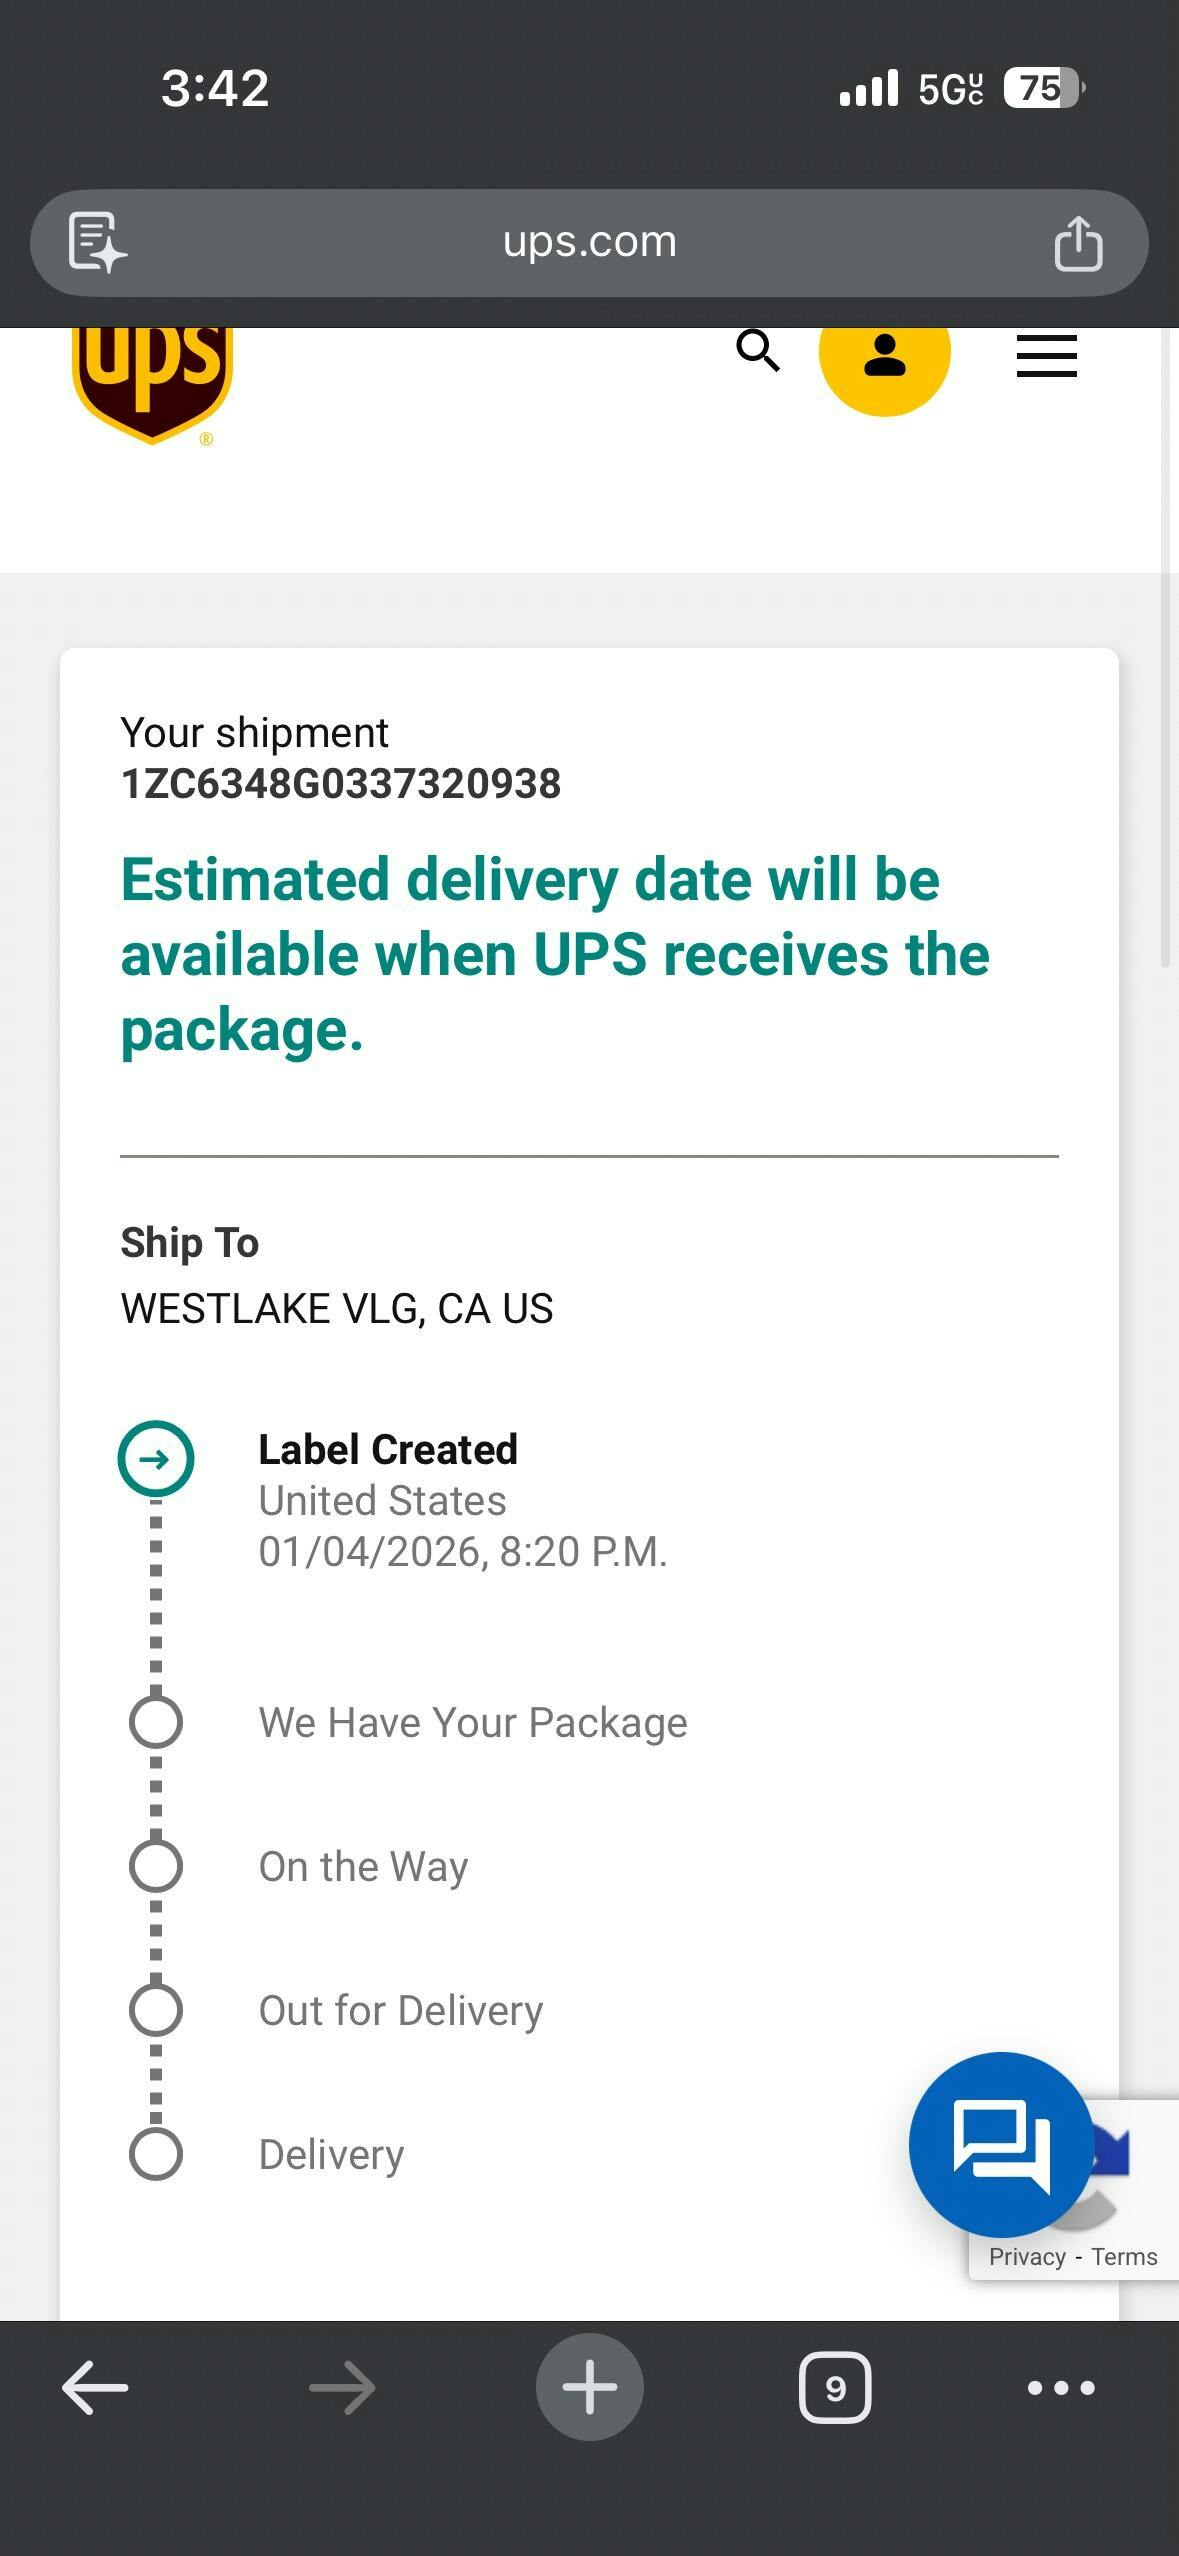Screen dimensions: 1179x2556
Task: Tap the On the Way step marker
Action: pos(156,1866)
